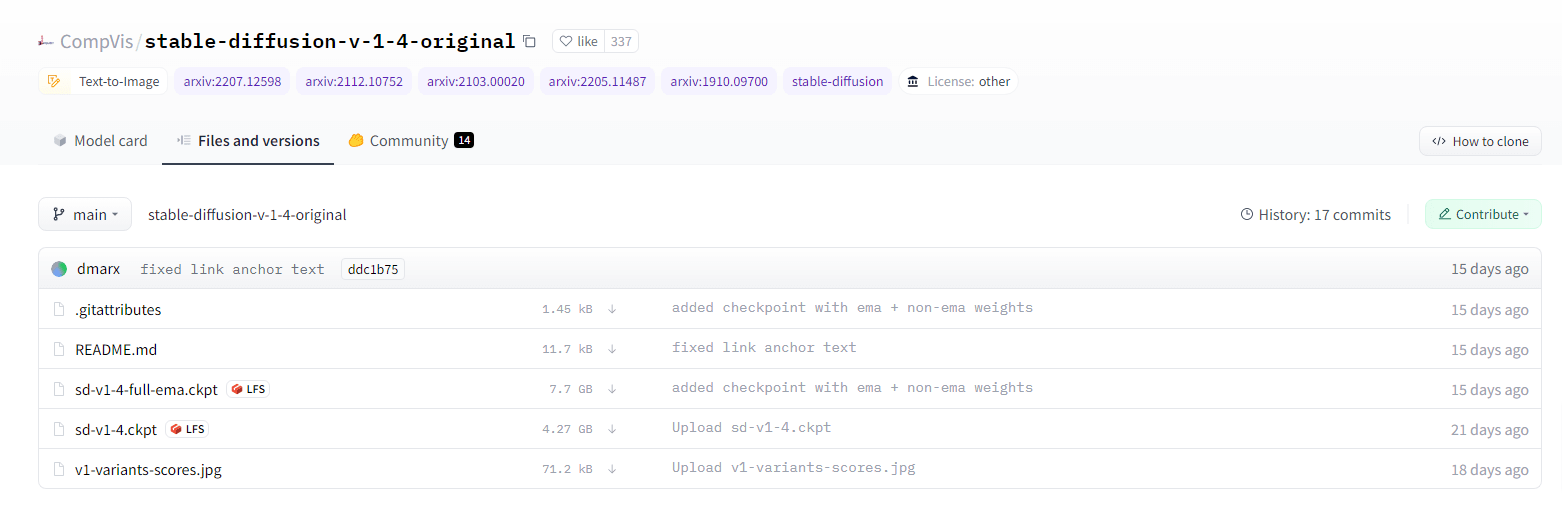Open the breadcrumb stable-diffusion-v-1-4-original path
This screenshot has width=1562, height=510.
[247, 214]
